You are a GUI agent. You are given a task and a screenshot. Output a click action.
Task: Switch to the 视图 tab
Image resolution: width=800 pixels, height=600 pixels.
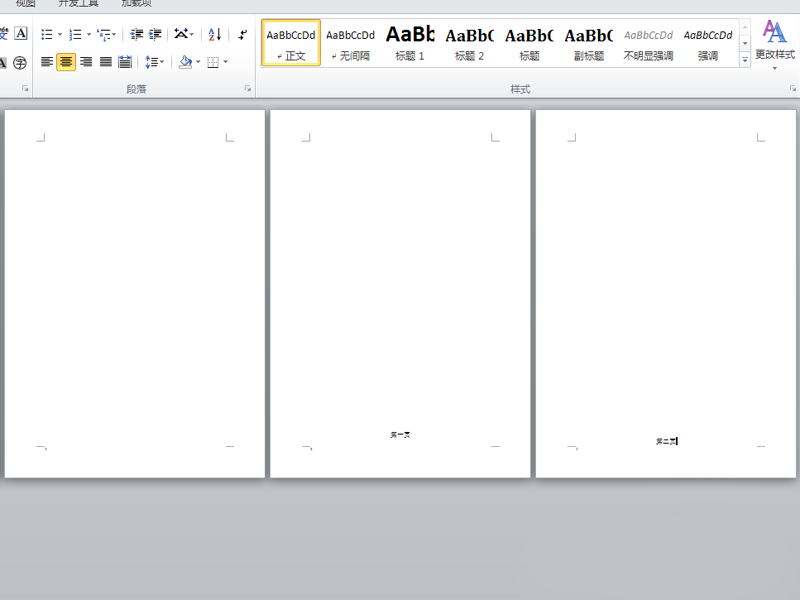(x=25, y=4)
